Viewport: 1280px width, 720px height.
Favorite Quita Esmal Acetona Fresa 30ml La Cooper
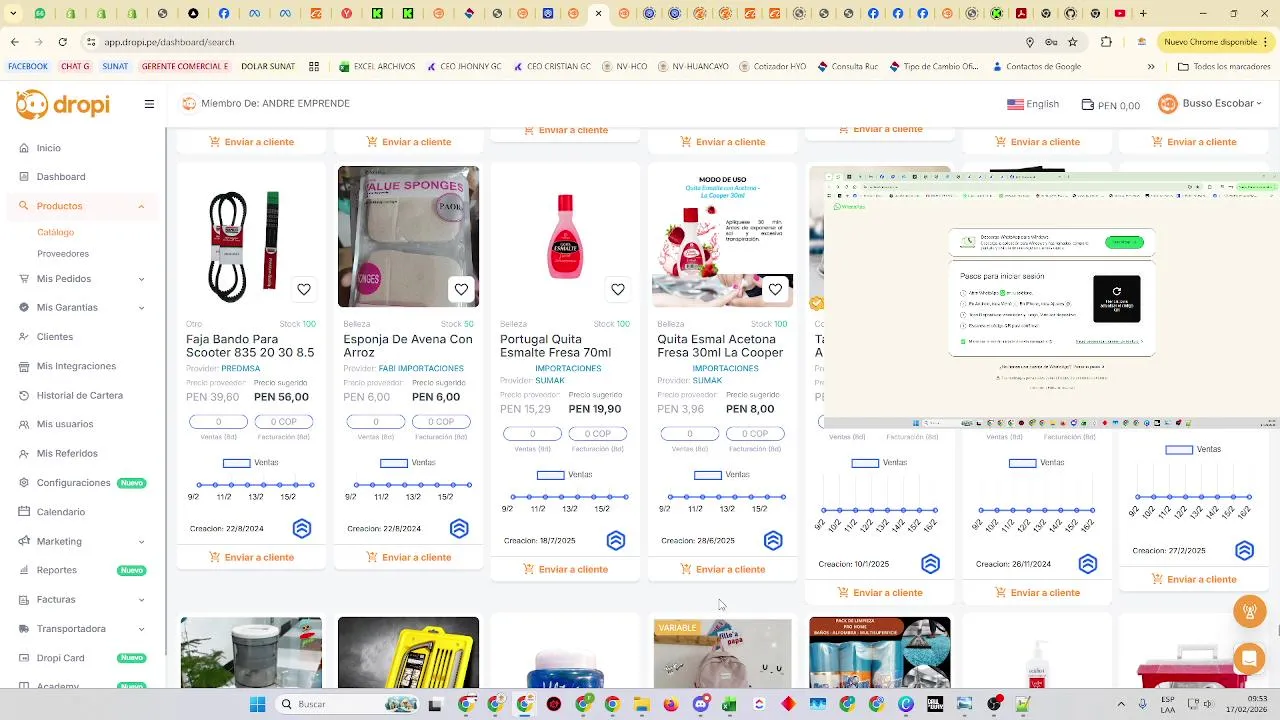[x=775, y=290]
